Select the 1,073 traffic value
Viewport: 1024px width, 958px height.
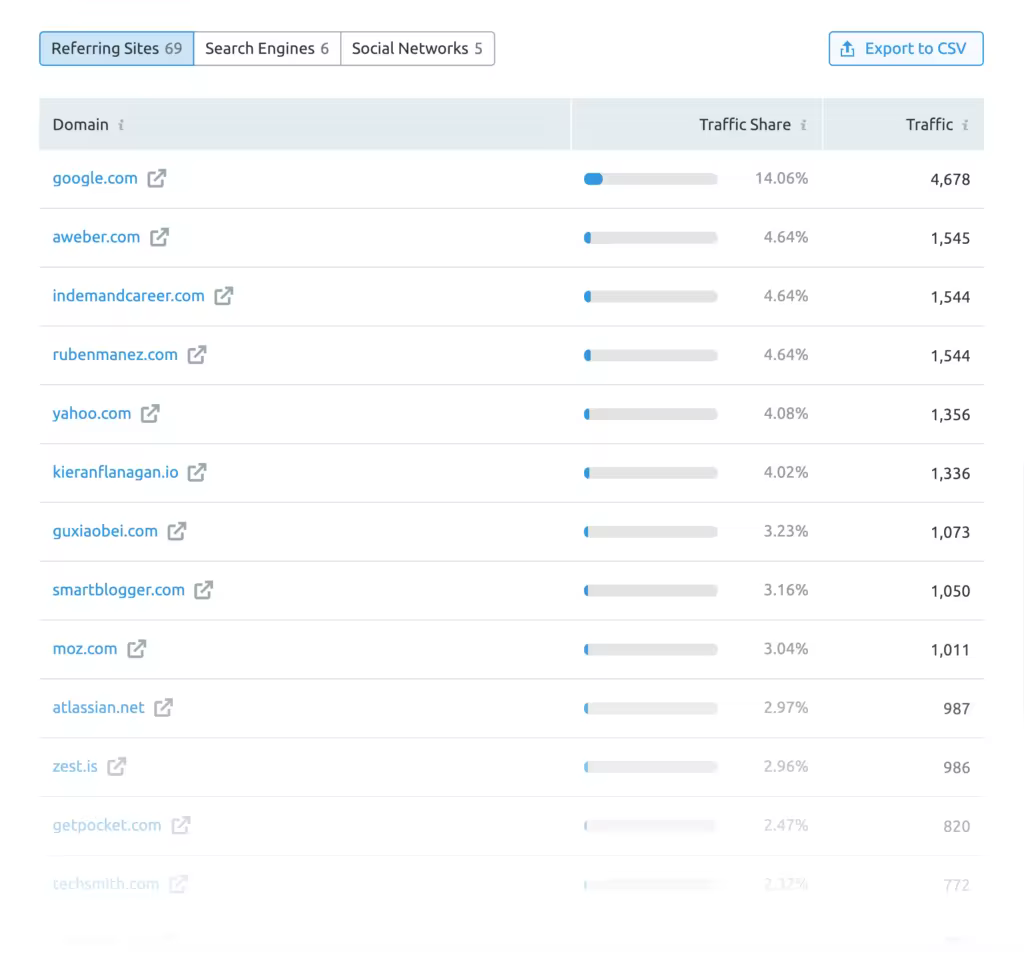[x=950, y=532]
